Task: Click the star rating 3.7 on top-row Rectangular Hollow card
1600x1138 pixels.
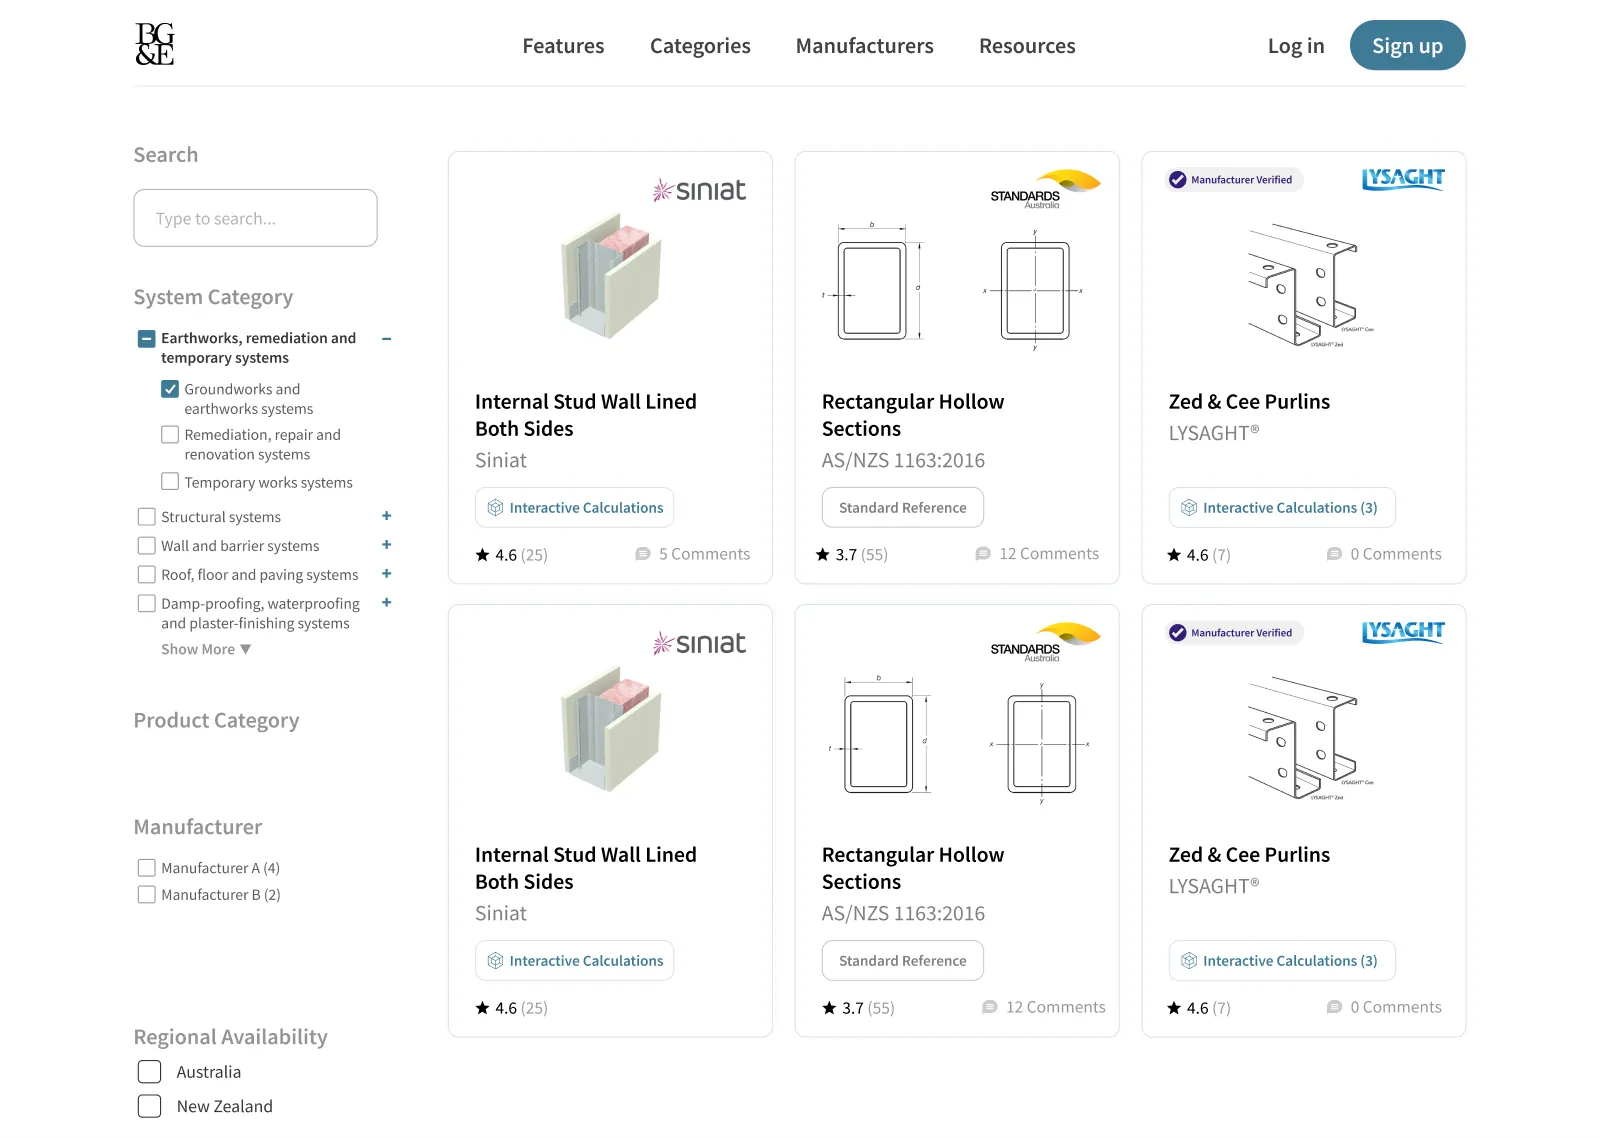Action: point(851,554)
